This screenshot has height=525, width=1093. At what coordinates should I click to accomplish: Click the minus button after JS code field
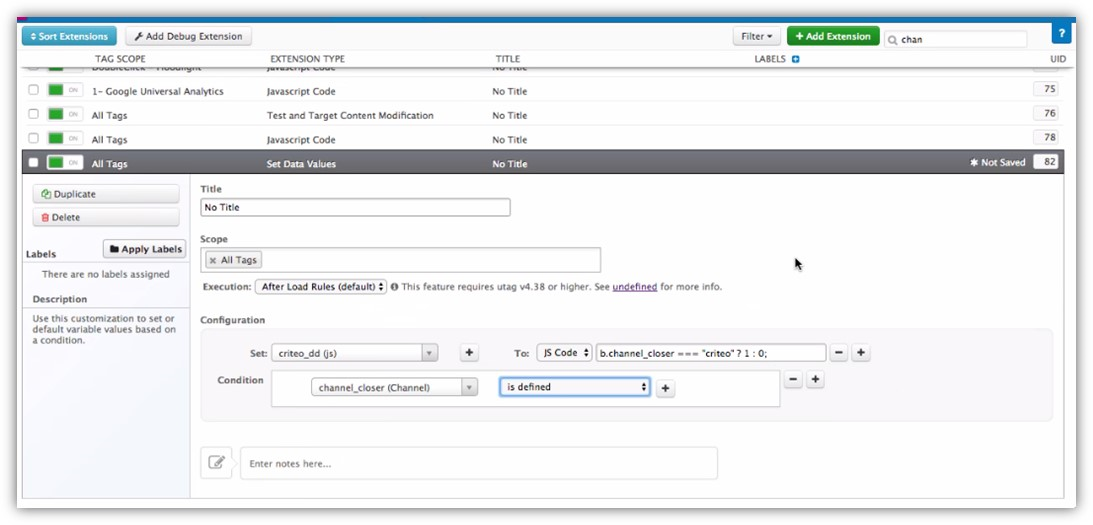click(839, 353)
